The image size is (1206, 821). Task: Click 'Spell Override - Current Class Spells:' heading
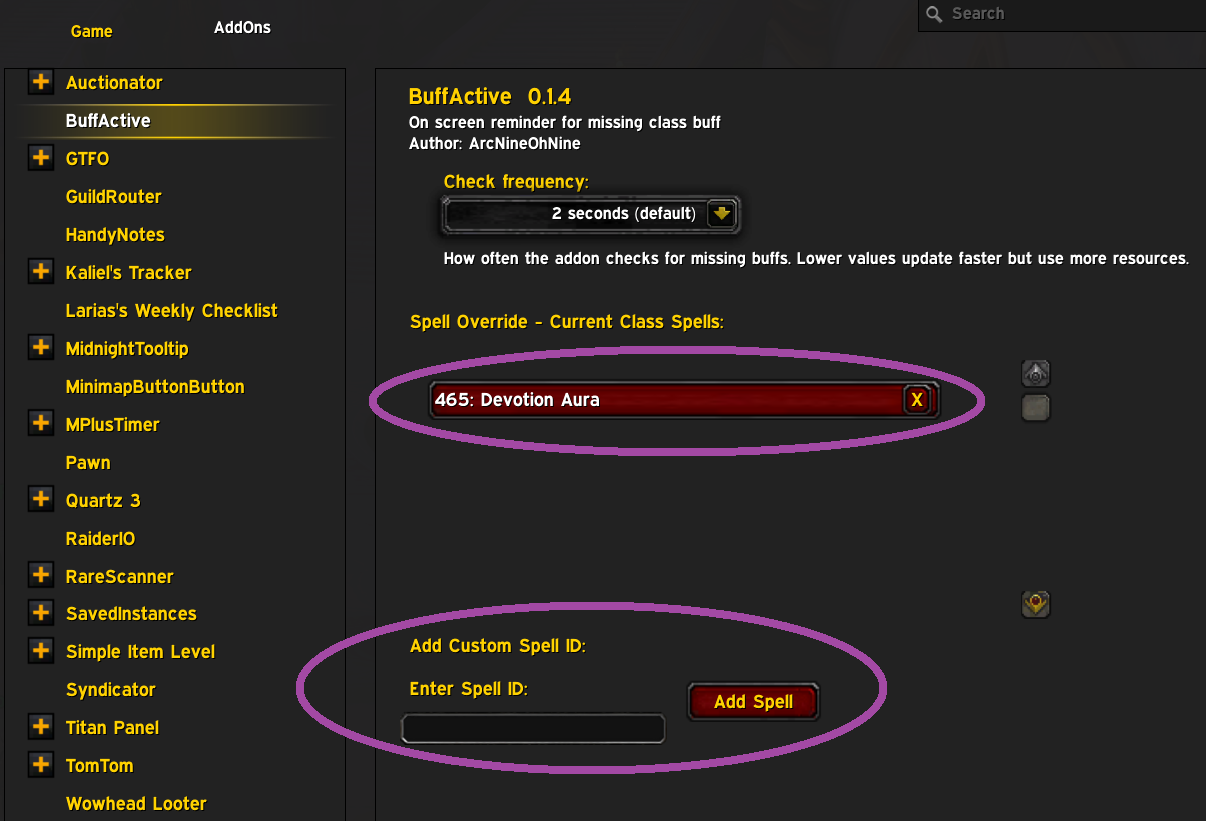tap(566, 322)
